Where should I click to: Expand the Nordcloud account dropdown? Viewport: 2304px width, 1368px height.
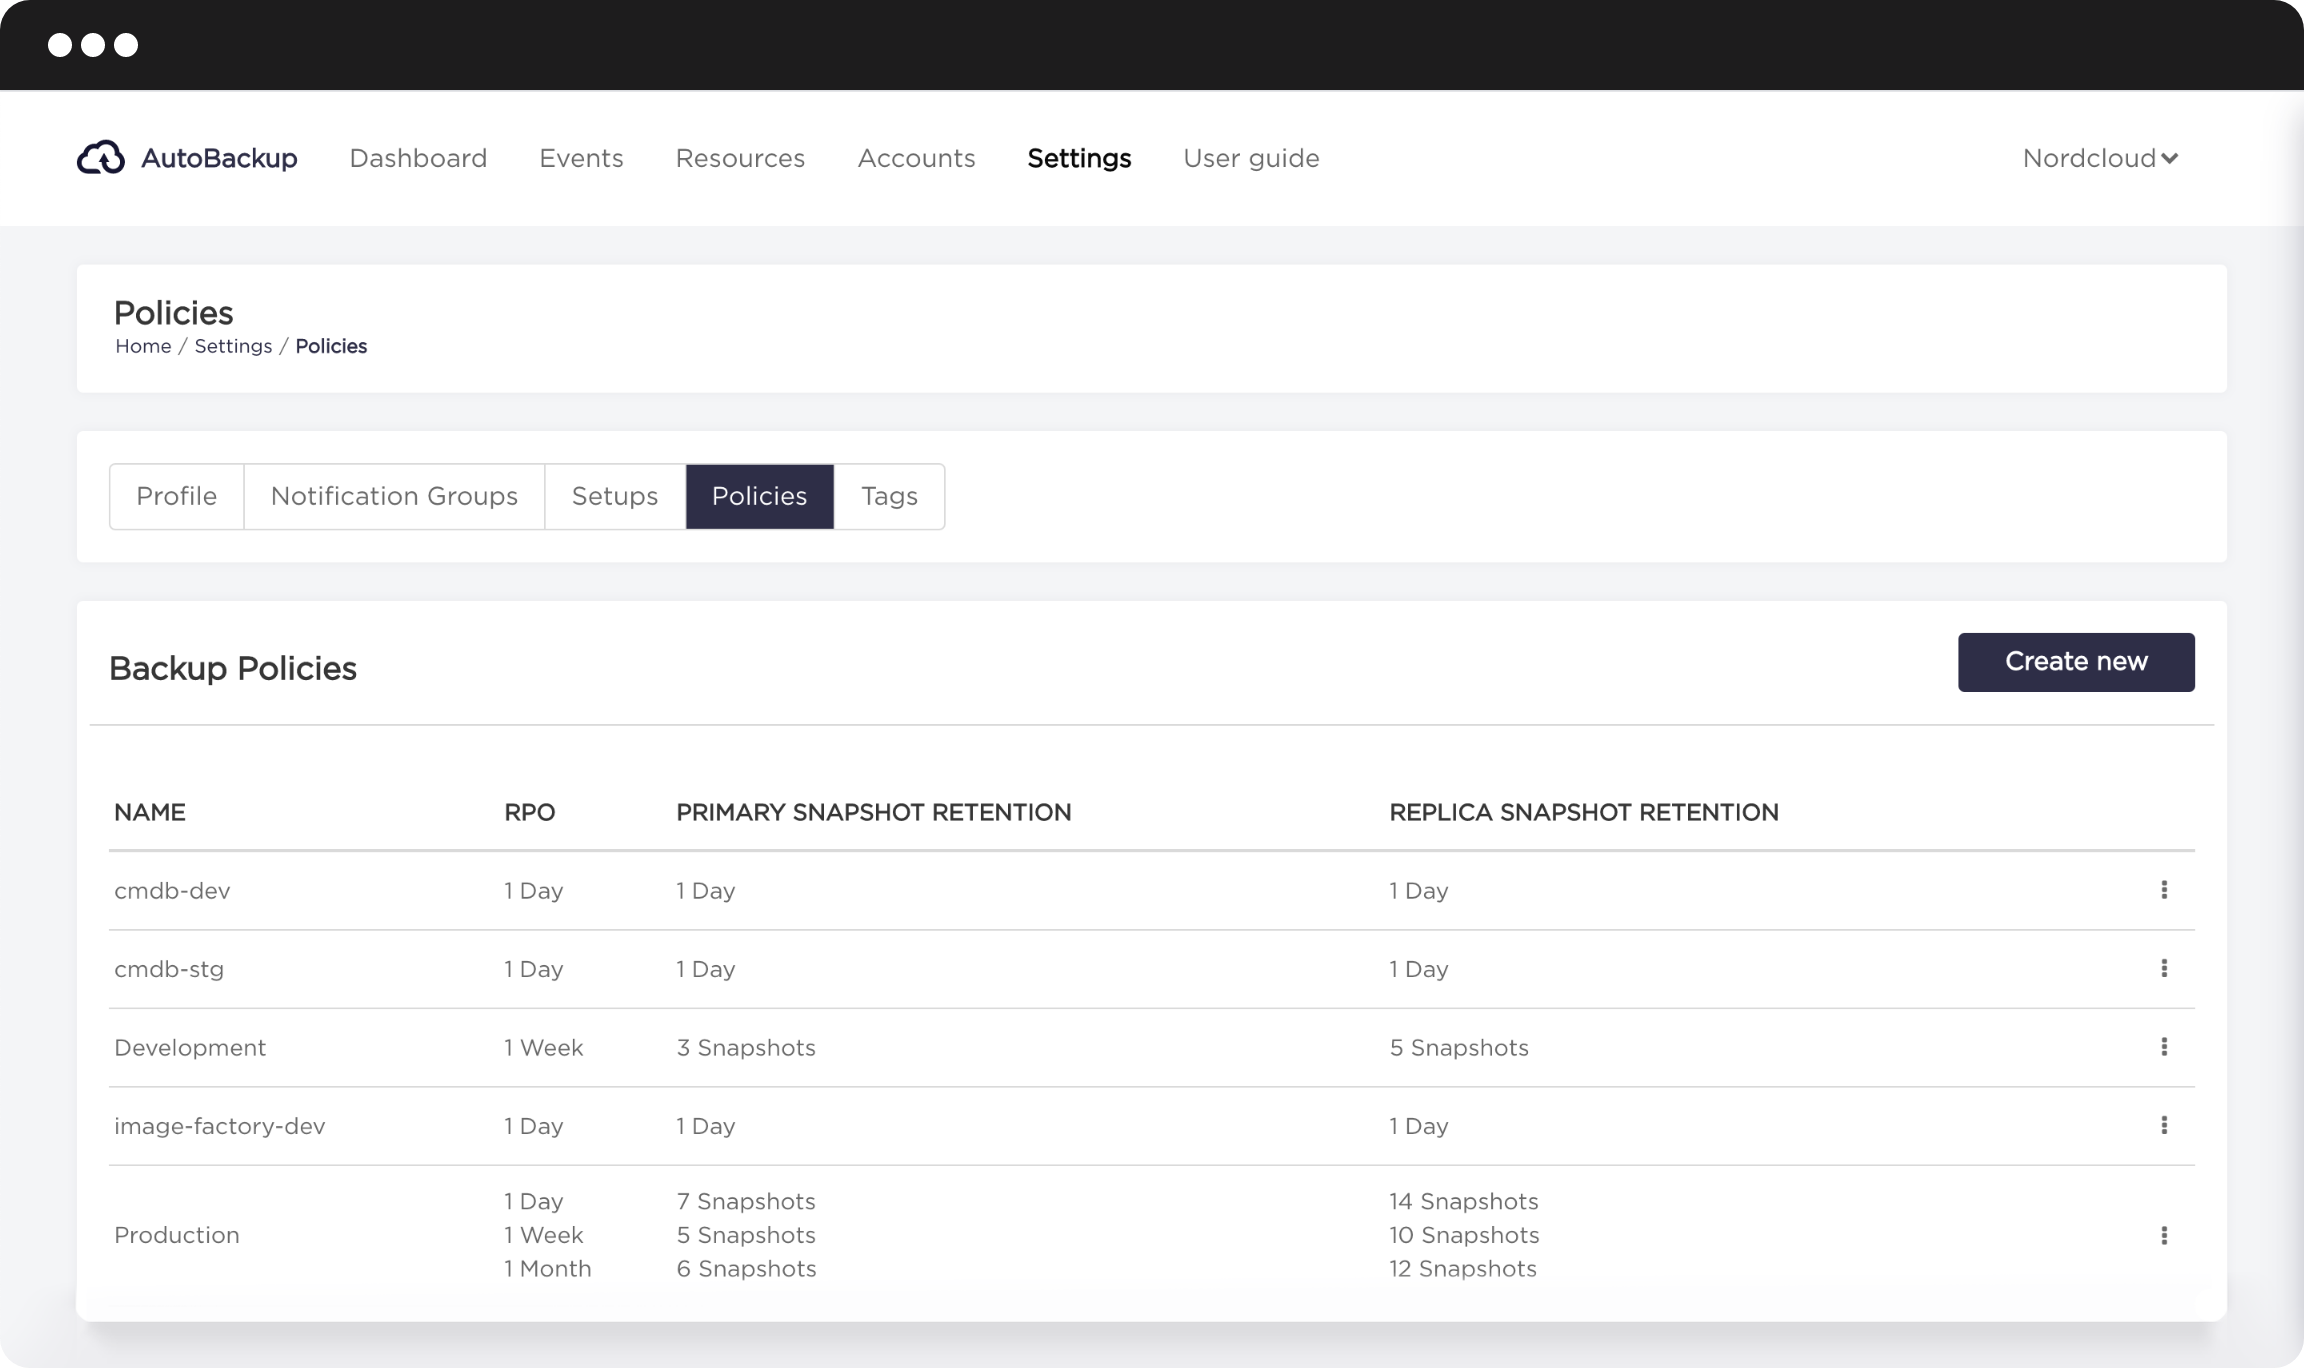(x=2100, y=158)
